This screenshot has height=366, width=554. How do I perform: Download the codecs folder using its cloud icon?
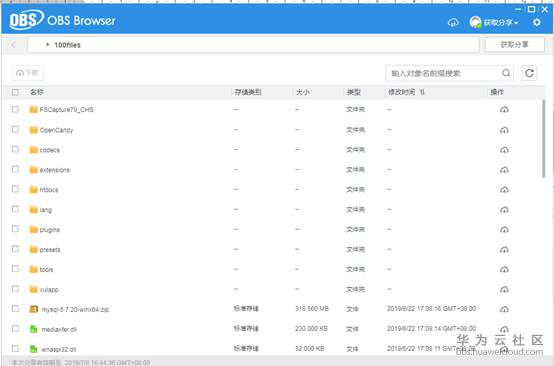pyautogui.click(x=504, y=150)
